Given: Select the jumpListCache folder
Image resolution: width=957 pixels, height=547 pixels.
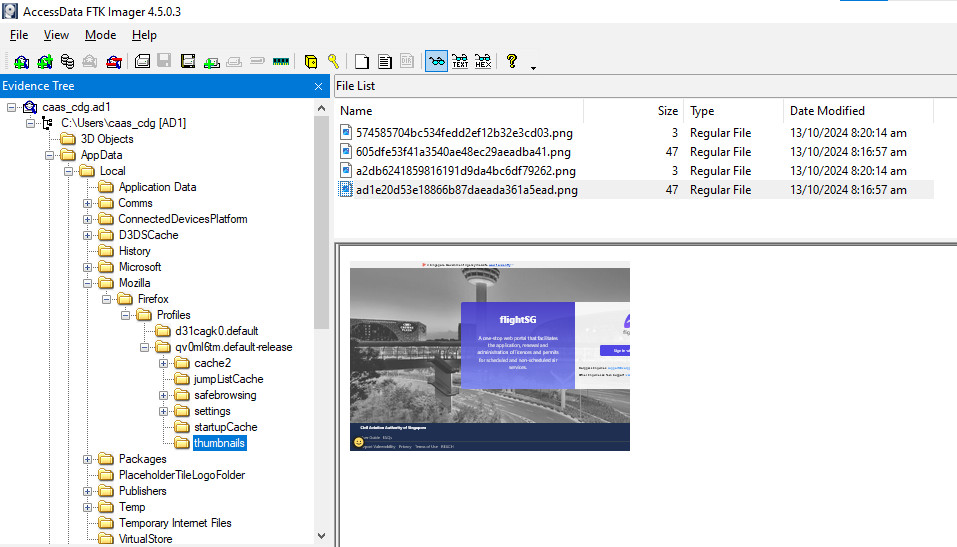Looking at the screenshot, I should (228, 379).
